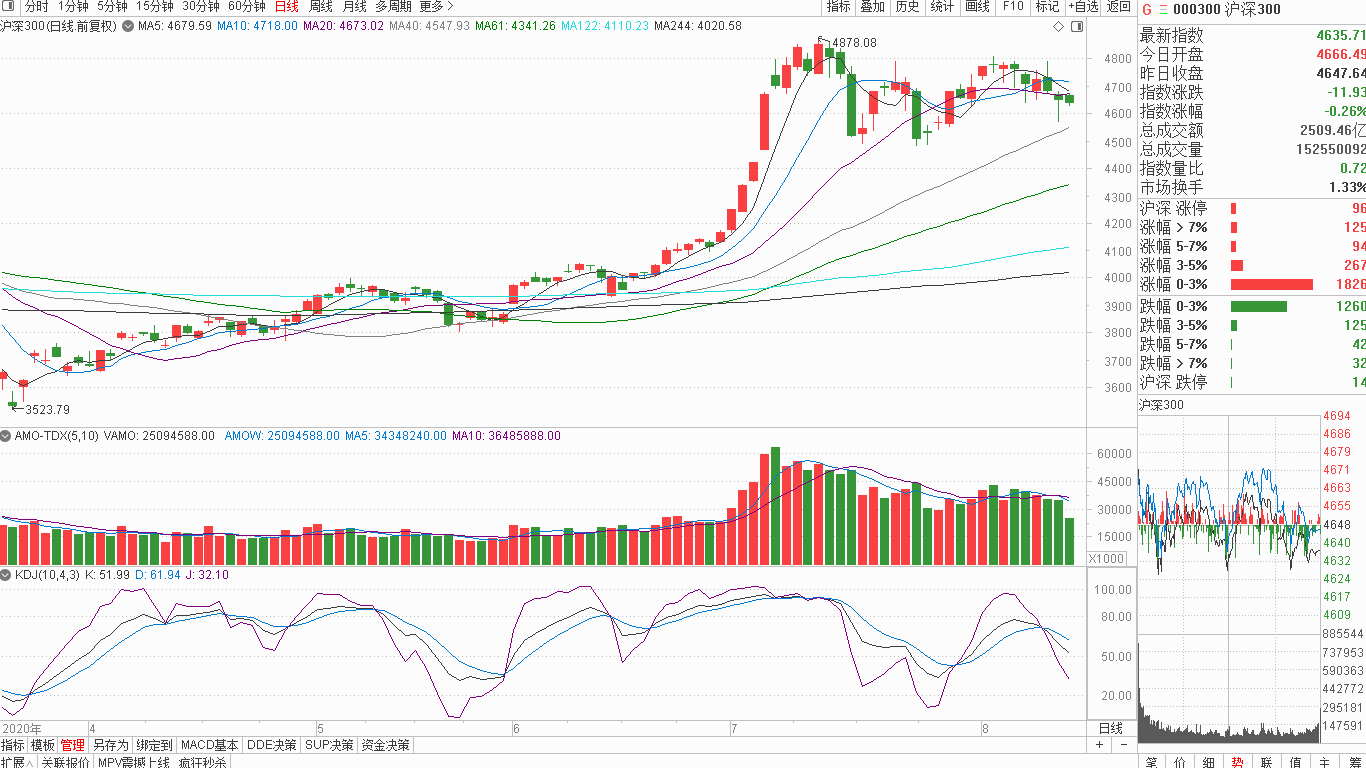Click the 标记 mark button
Image resolution: width=1366 pixels, height=768 pixels.
[1047, 7]
